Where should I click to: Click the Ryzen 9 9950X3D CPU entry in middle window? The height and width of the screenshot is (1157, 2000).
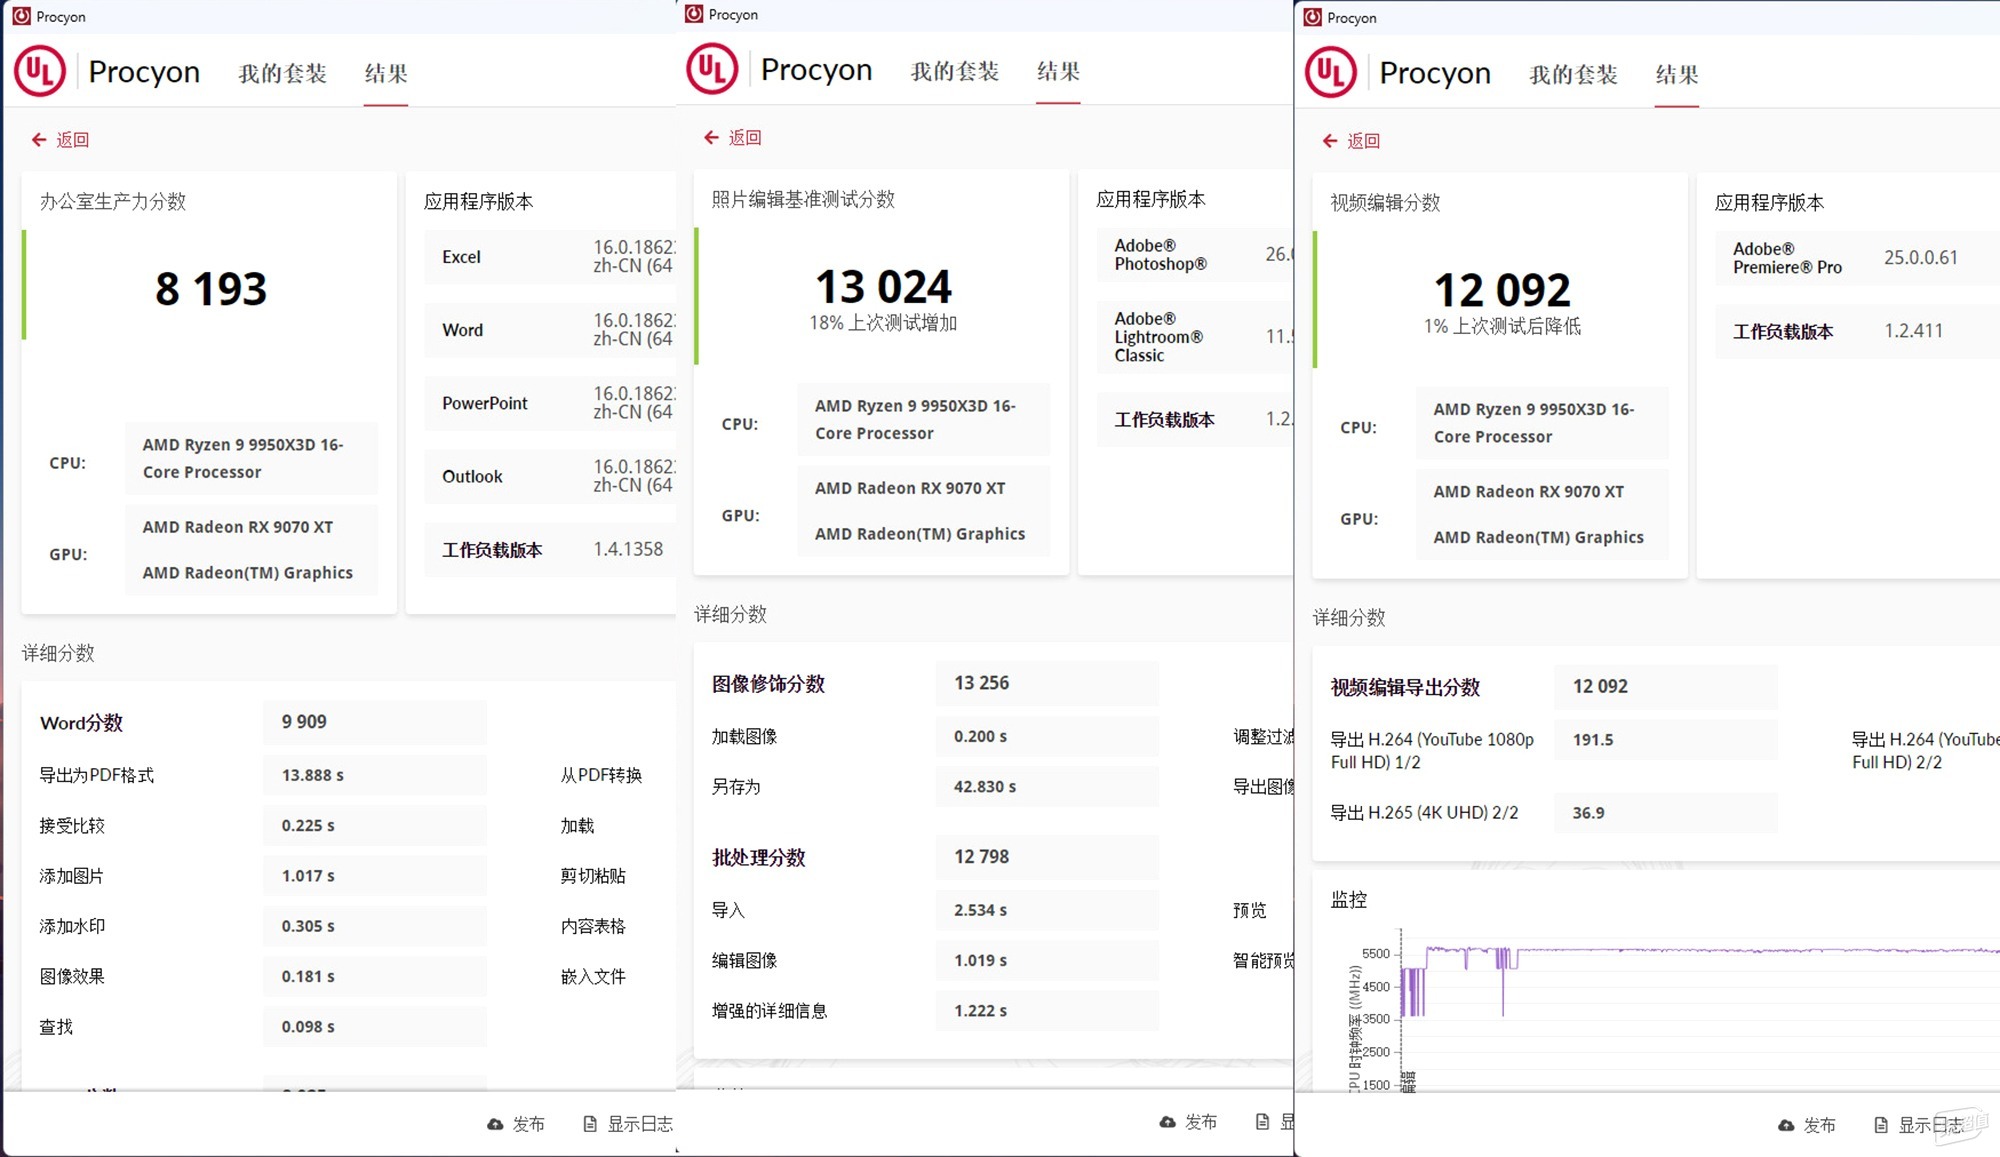(x=922, y=419)
